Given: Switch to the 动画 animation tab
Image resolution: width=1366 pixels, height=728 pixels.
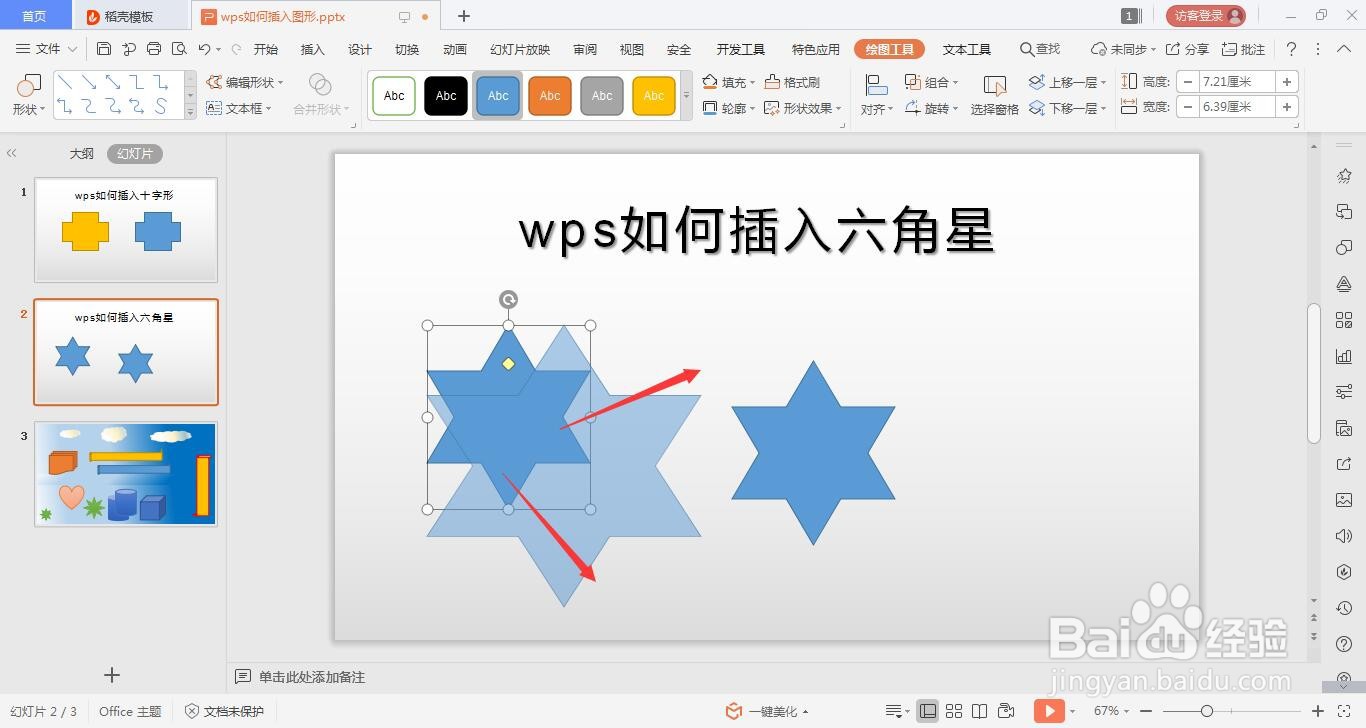Looking at the screenshot, I should pyautogui.click(x=455, y=49).
